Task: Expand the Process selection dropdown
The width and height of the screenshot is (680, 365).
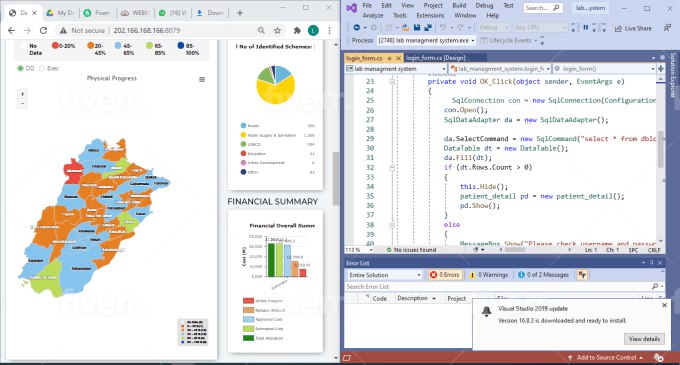Action: [426, 40]
